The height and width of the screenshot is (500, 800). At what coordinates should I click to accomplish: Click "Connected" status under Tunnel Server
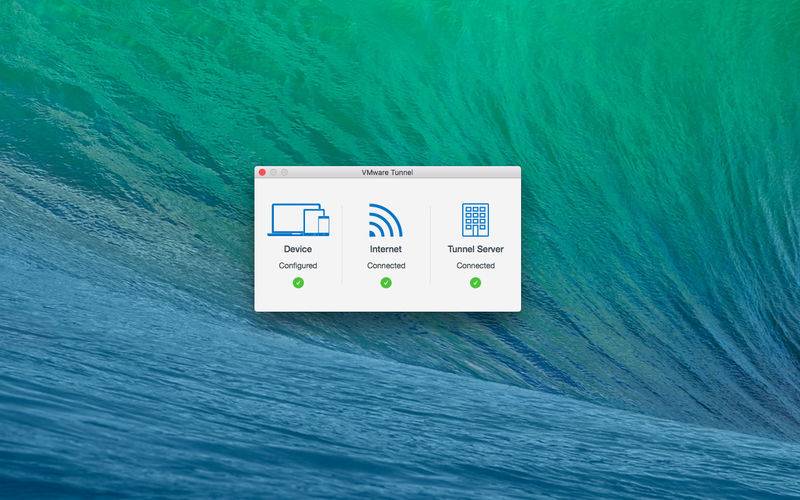pos(476,265)
